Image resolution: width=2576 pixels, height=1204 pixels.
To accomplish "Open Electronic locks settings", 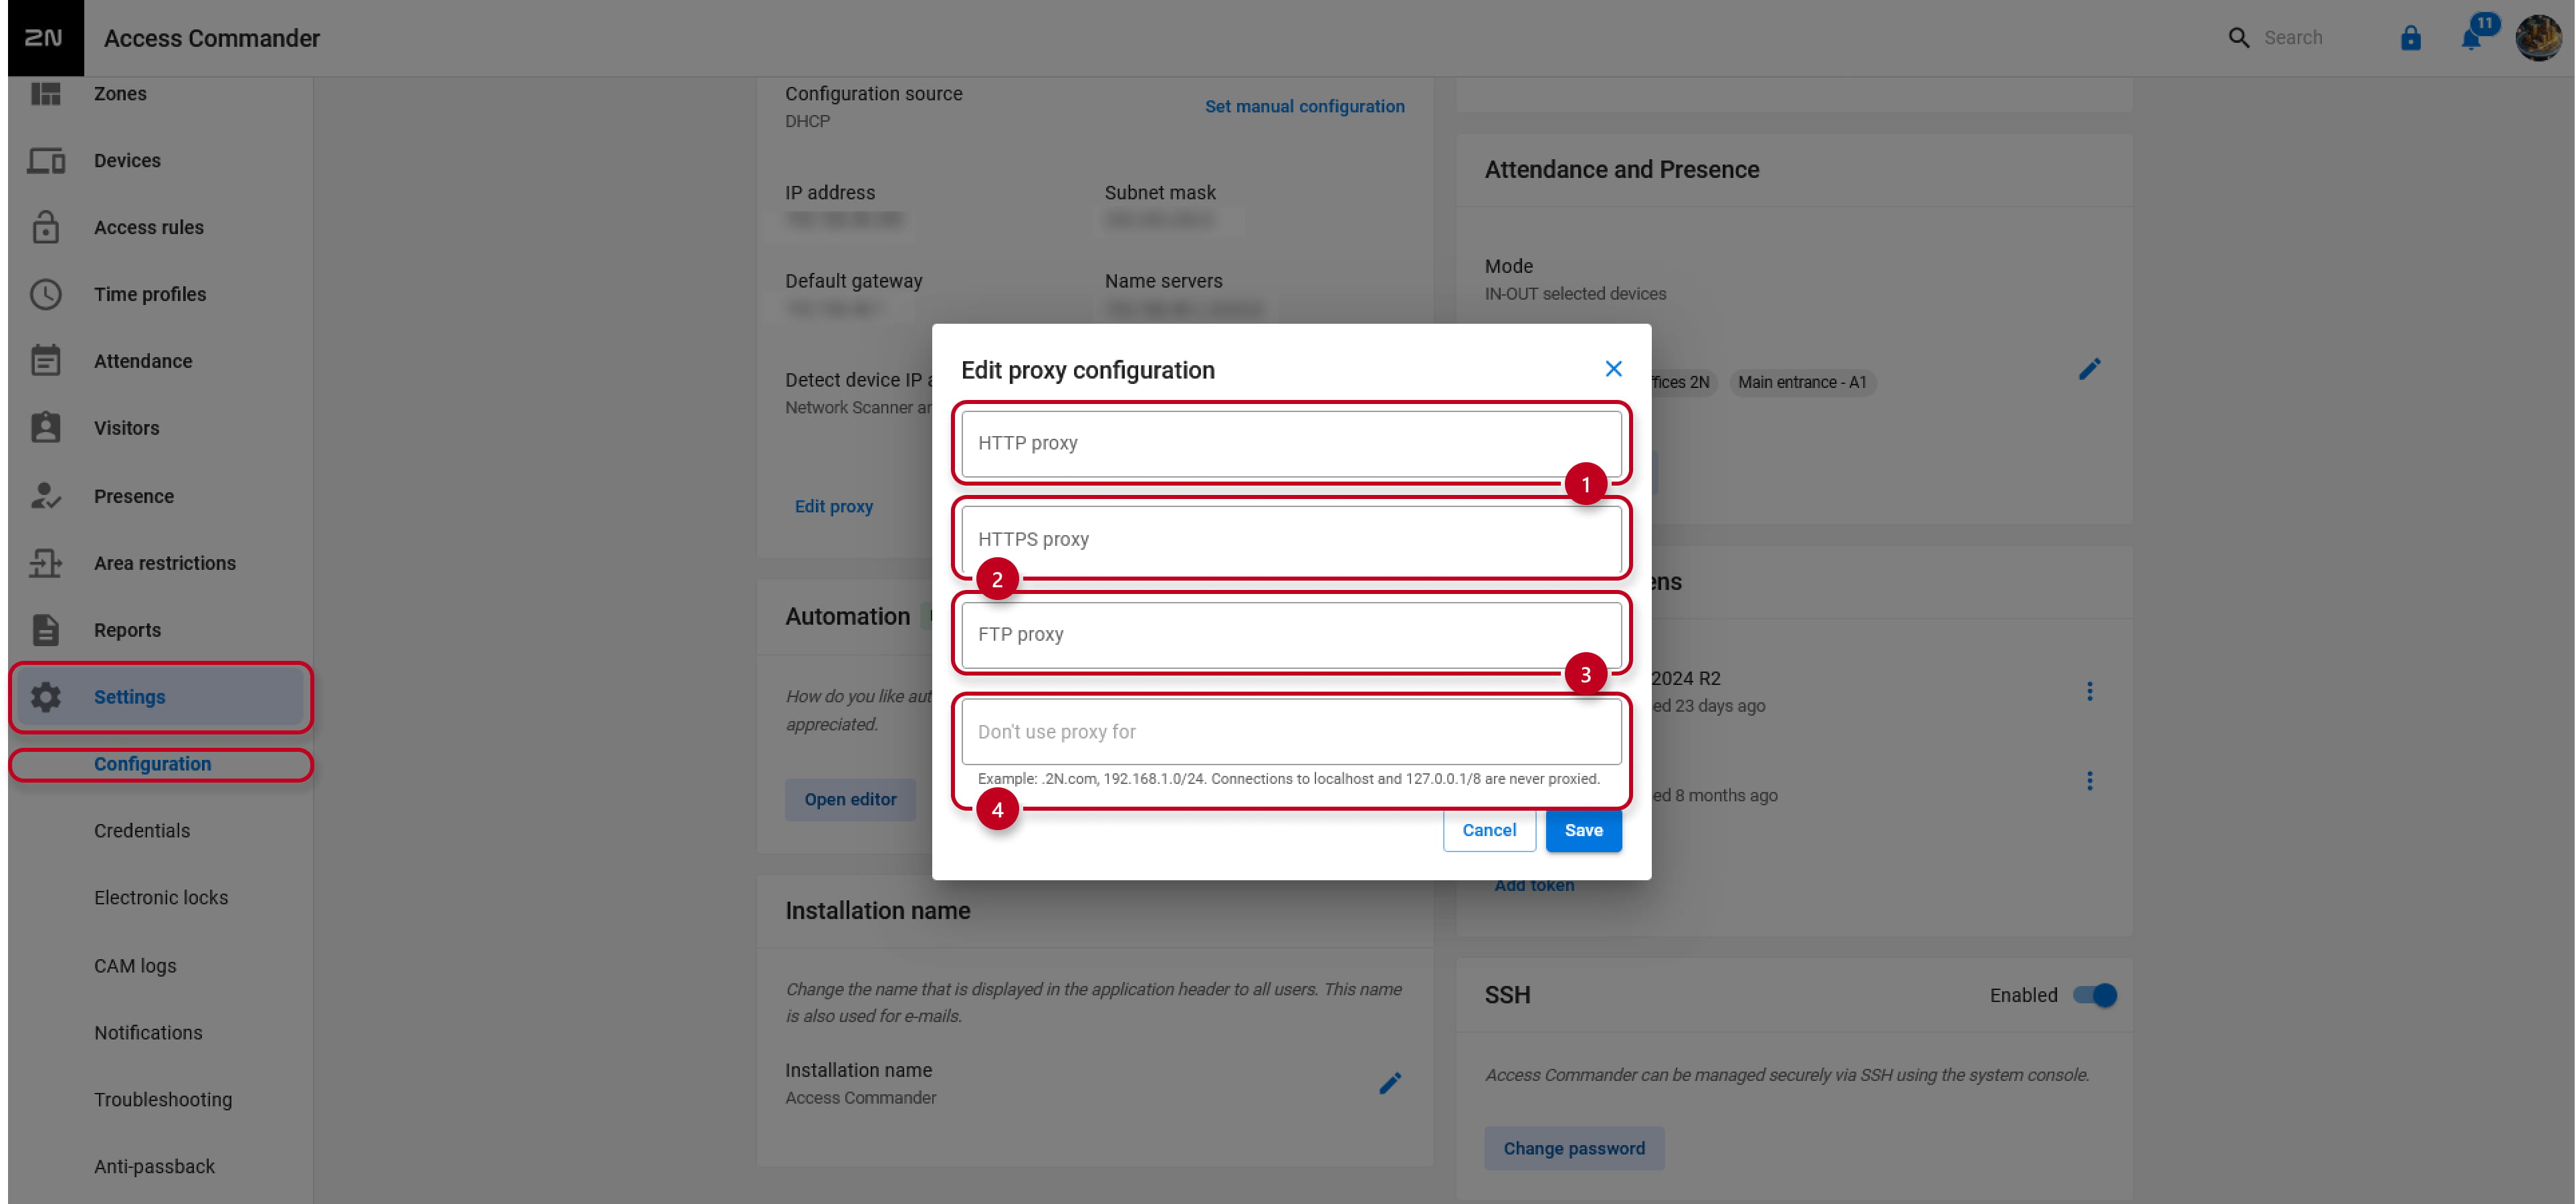I will tap(161, 898).
